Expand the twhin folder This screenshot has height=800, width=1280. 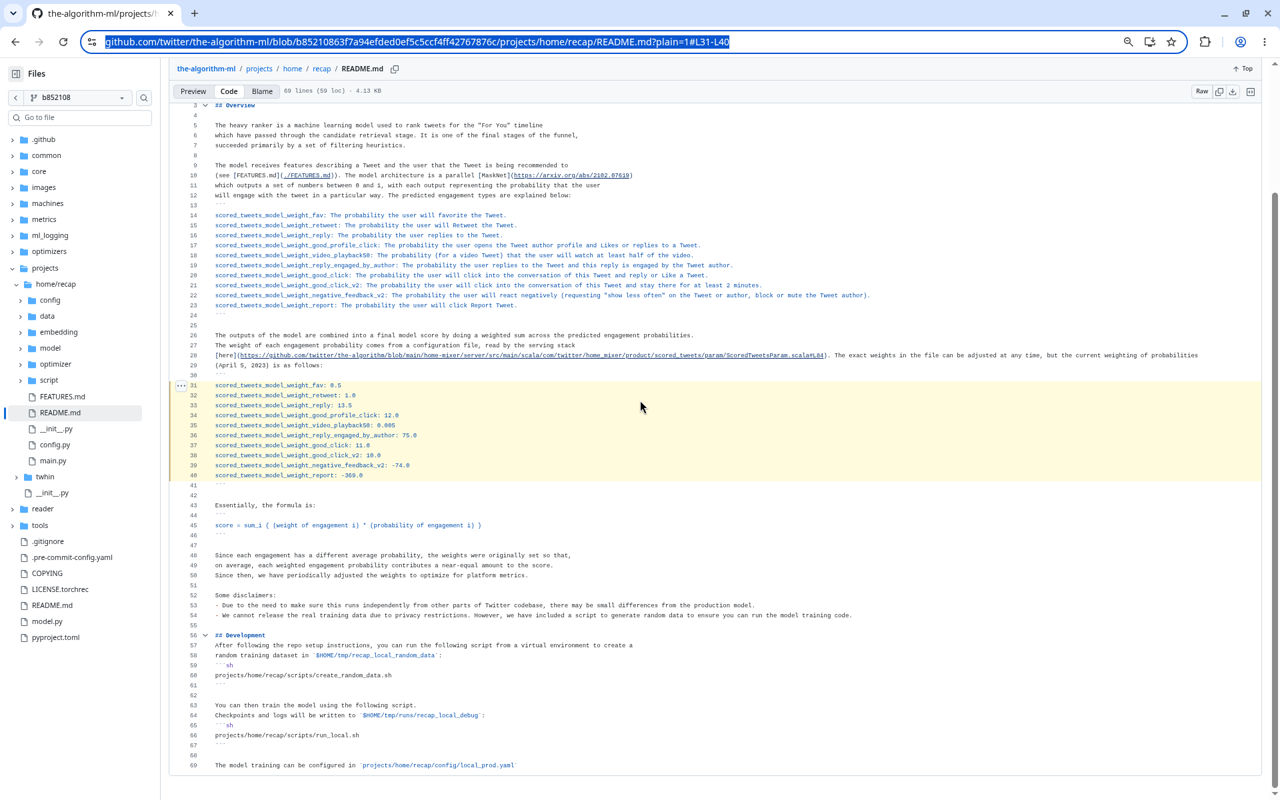point(16,477)
